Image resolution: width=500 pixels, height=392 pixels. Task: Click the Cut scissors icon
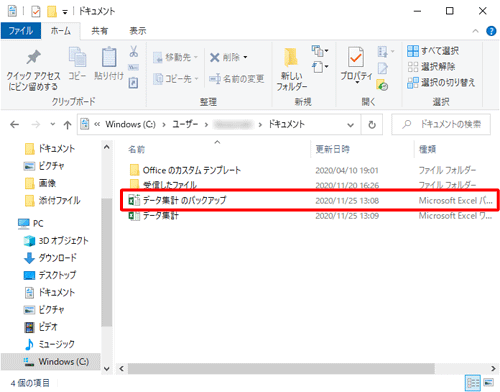coord(134,51)
